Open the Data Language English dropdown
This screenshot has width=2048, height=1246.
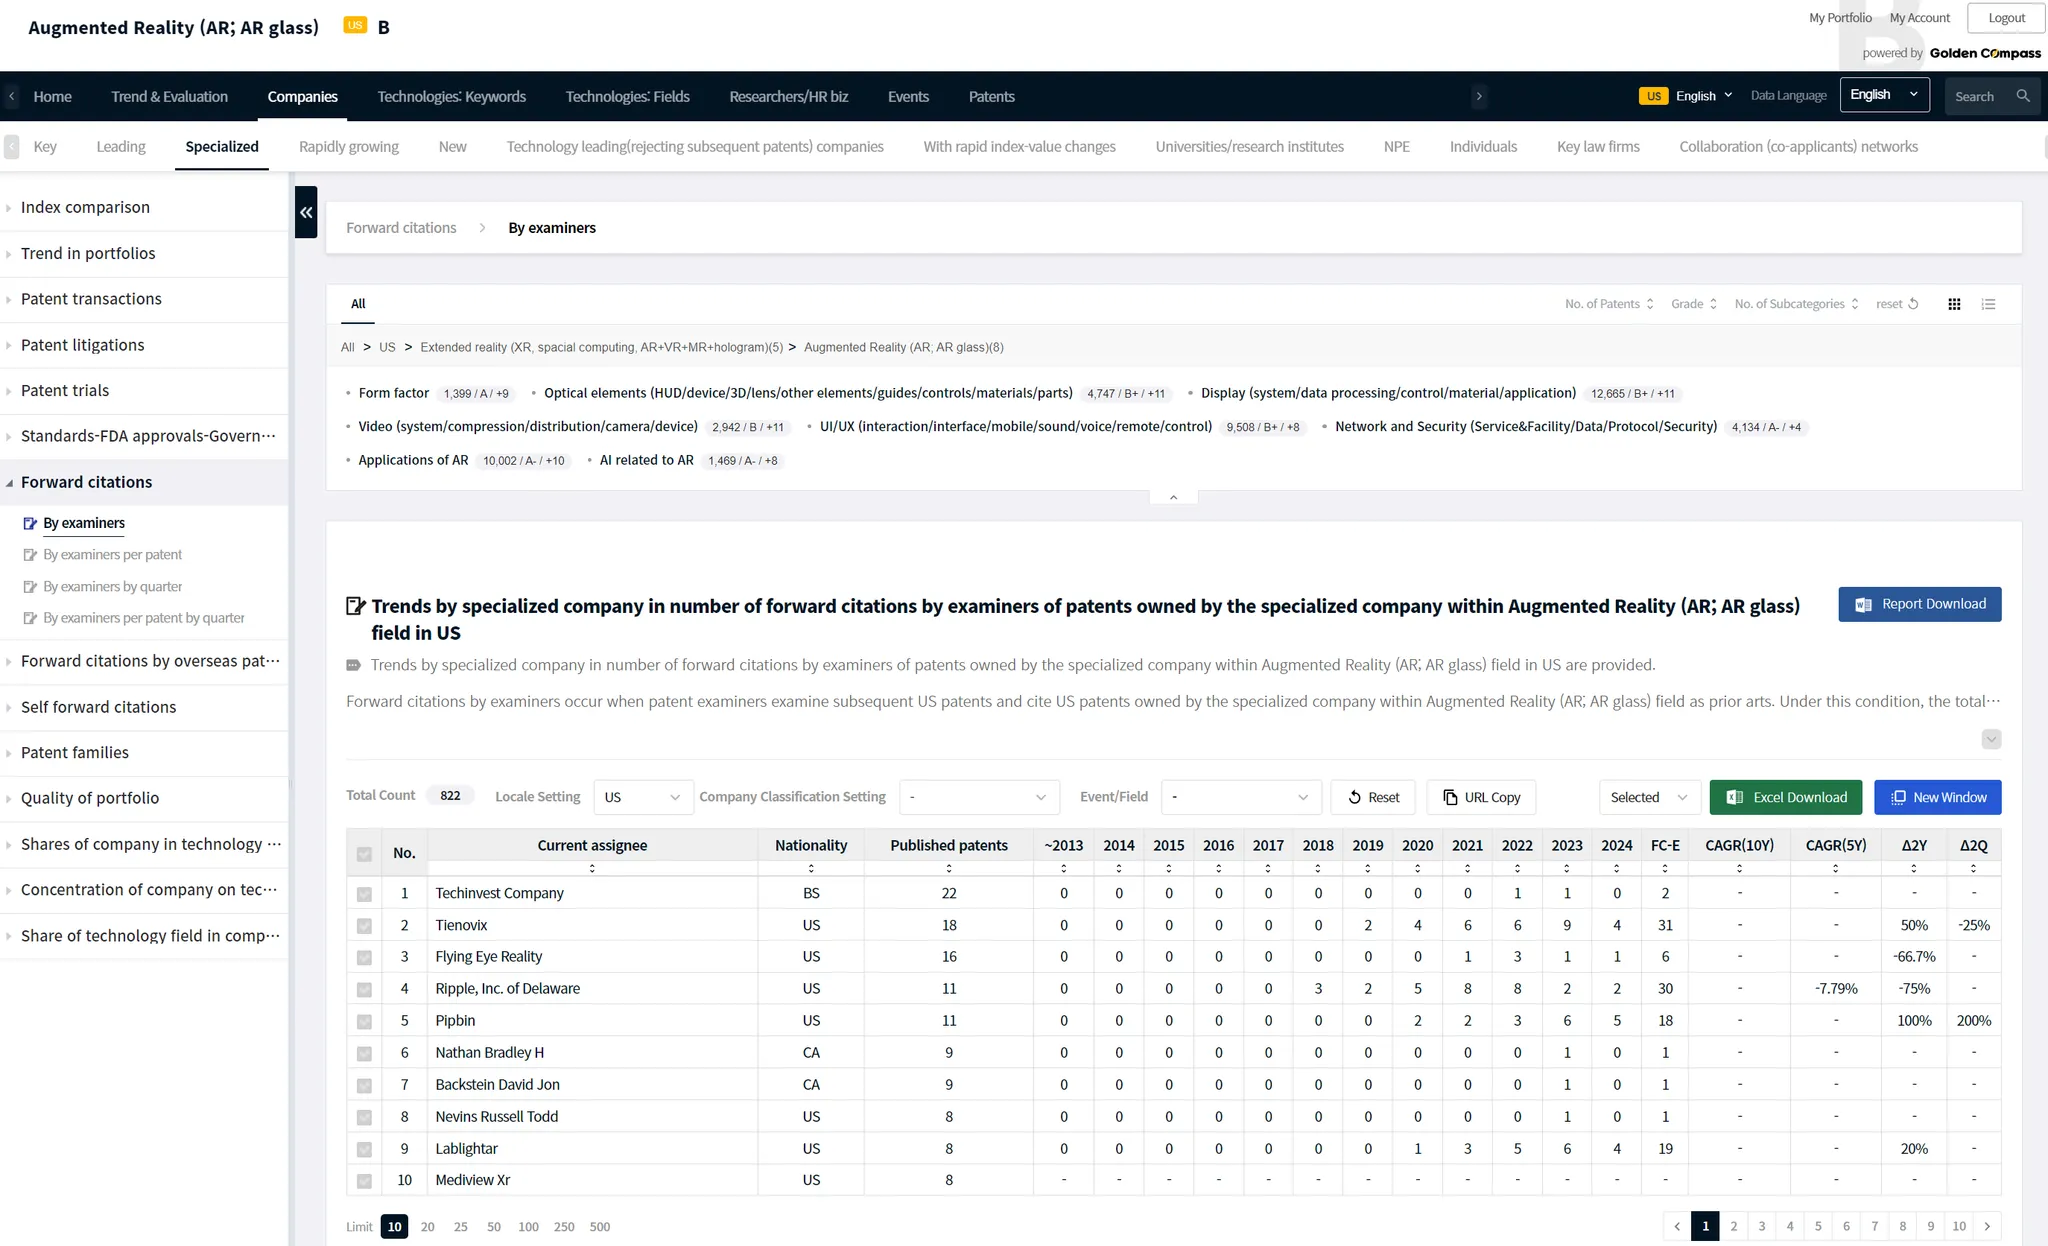click(x=1883, y=95)
